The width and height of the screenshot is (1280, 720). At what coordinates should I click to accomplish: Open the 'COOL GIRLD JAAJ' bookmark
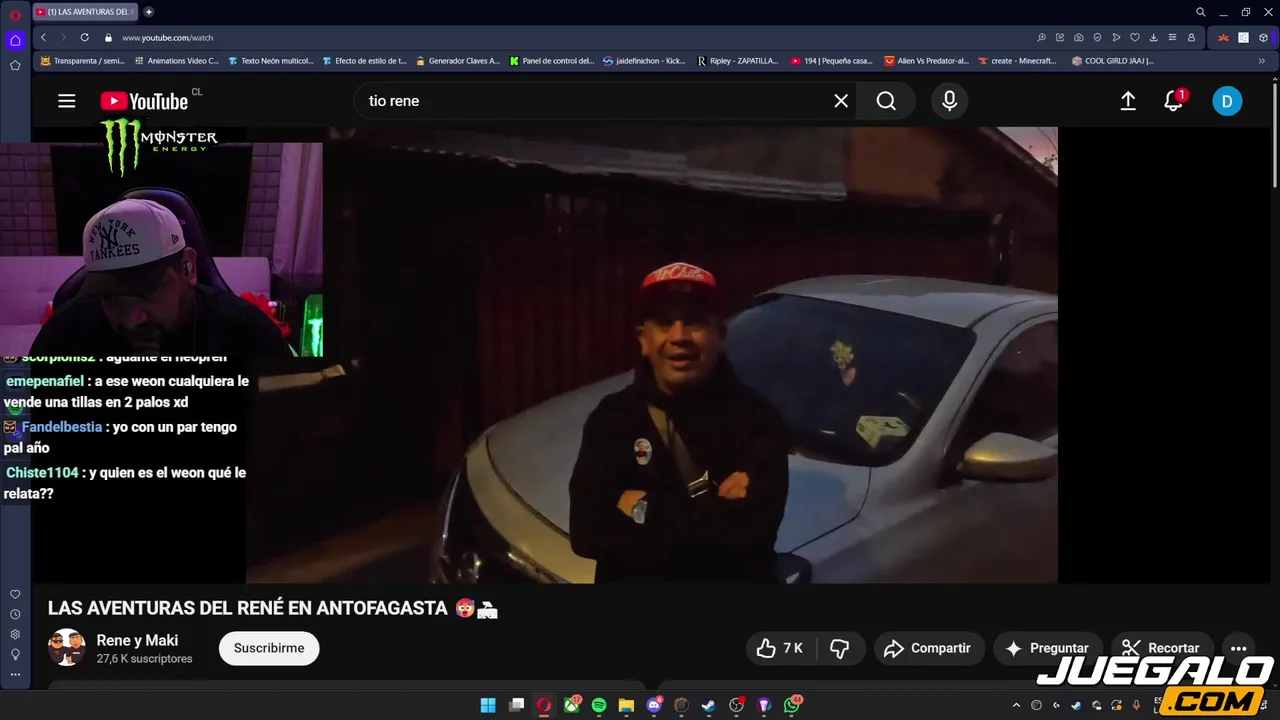tap(1113, 61)
